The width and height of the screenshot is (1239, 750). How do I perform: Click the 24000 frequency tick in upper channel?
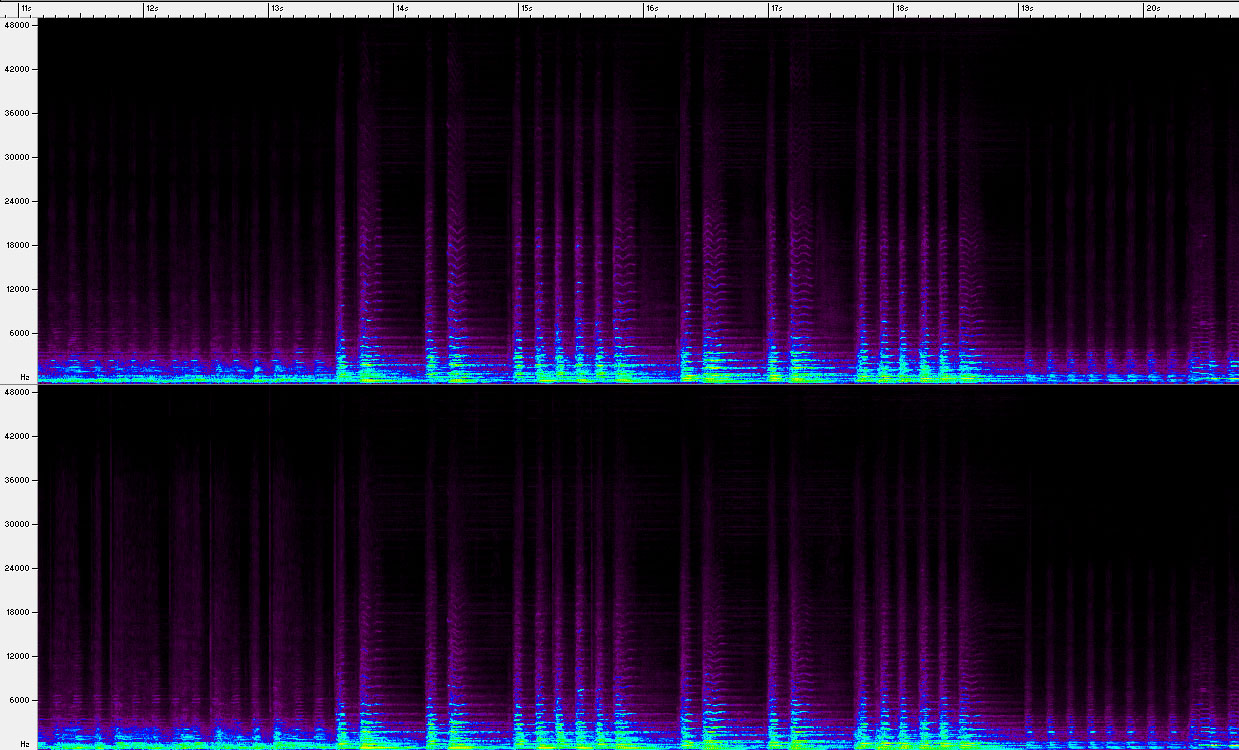[19, 201]
